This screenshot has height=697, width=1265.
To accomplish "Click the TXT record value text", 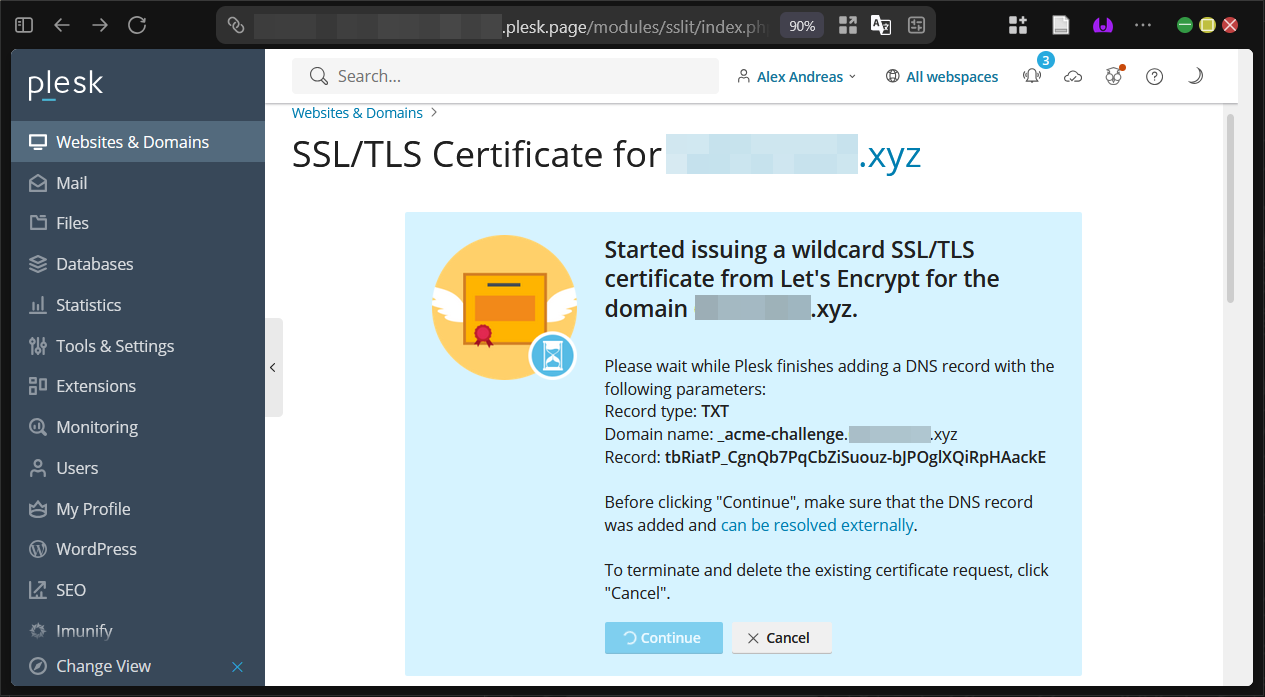I will tap(855, 457).
